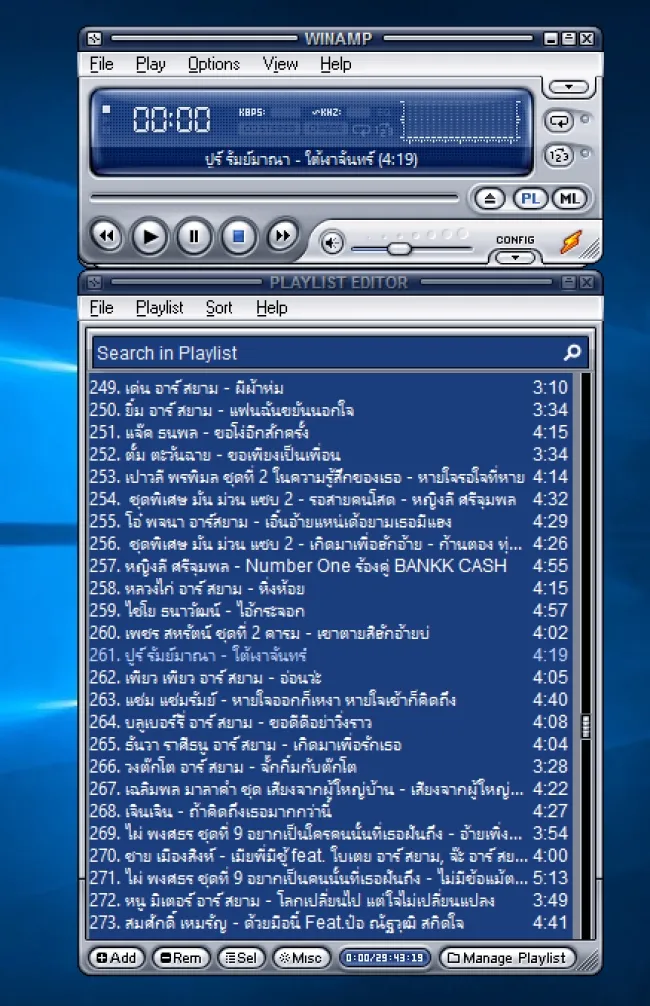Select track 257 Number One BANKK CASH
The height and width of the screenshot is (1006, 650).
pyautogui.click(x=329, y=566)
